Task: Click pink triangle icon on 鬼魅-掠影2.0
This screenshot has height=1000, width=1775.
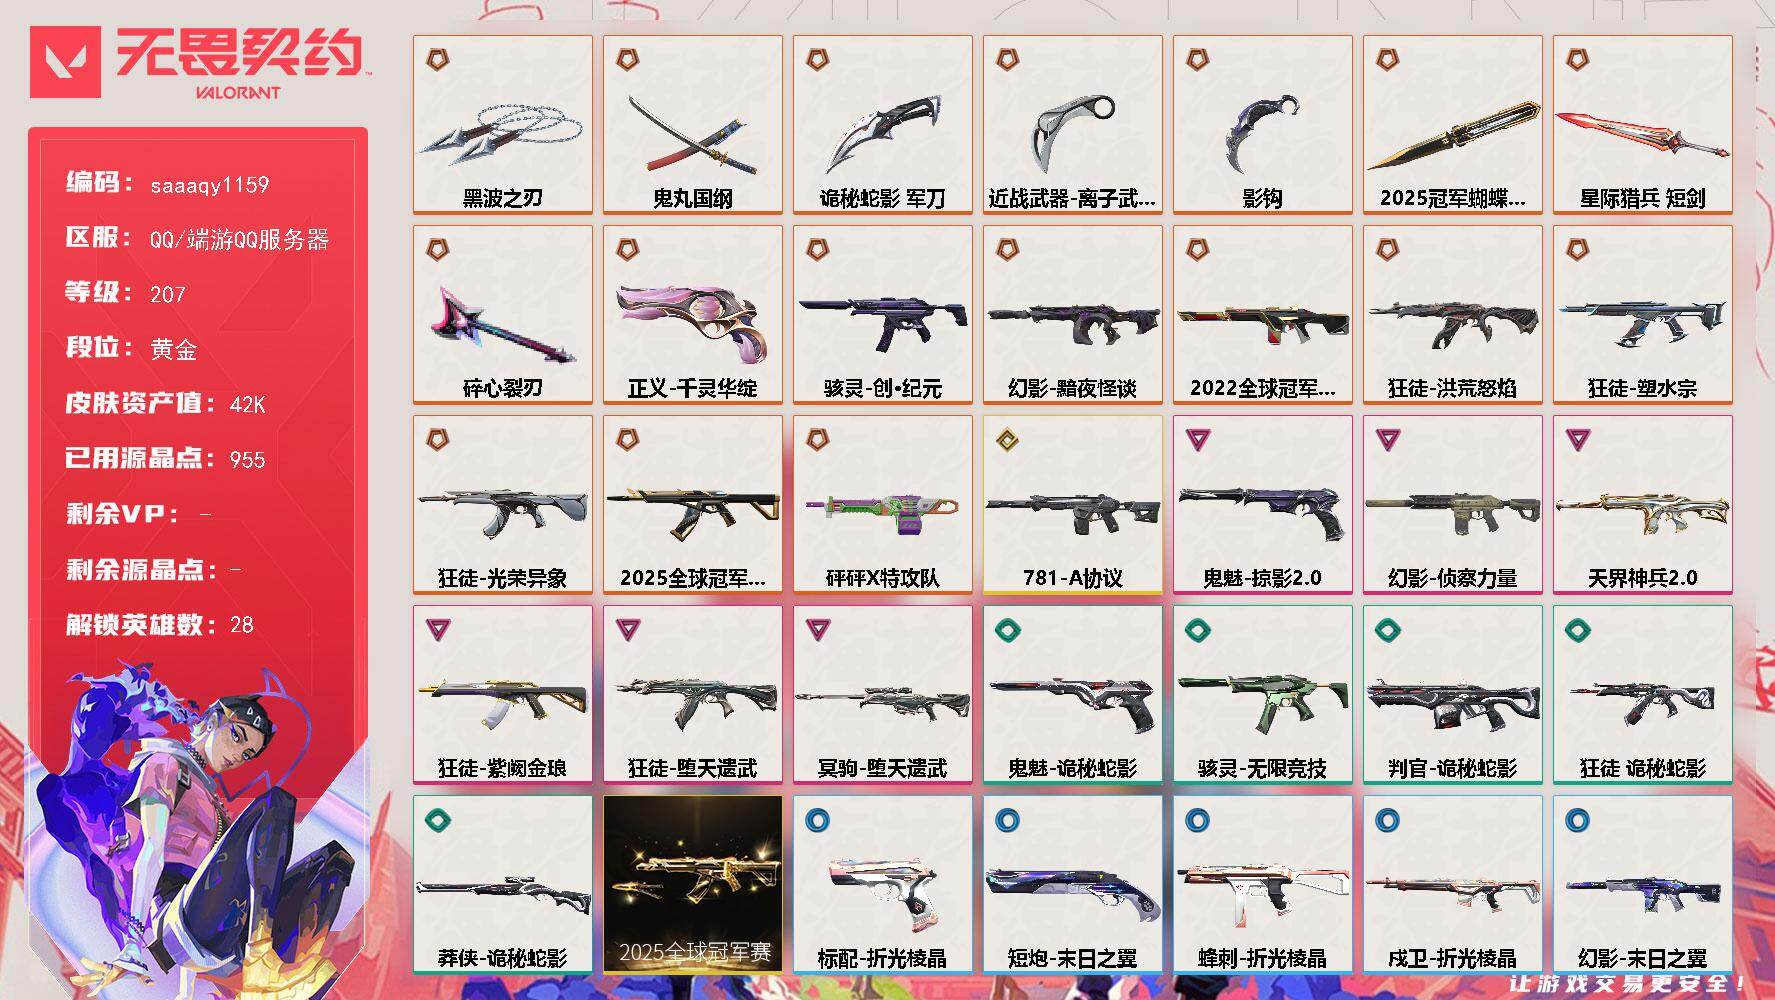Action: pyautogui.click(x=1197, y=440)
